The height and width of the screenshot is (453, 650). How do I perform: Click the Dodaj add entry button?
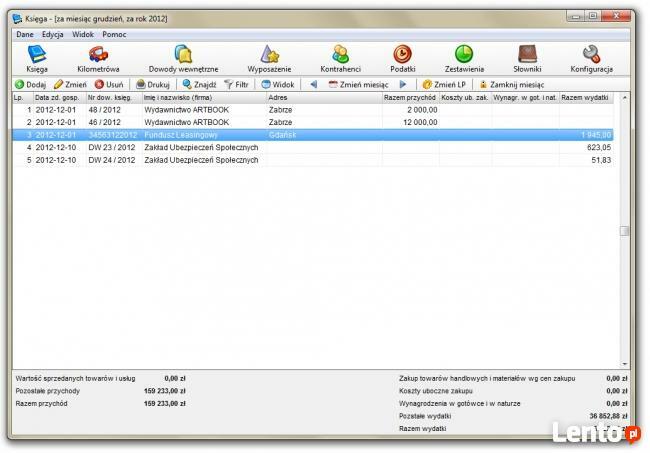click(x=30, y=85)
